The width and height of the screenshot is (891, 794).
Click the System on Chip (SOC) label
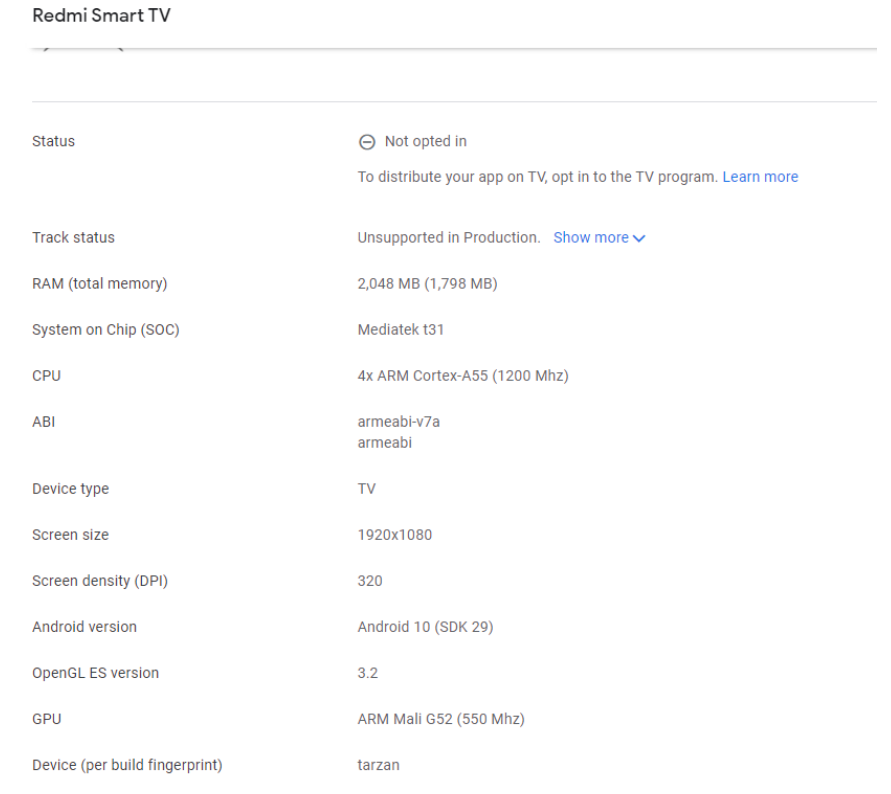click(x=106, y=330)
